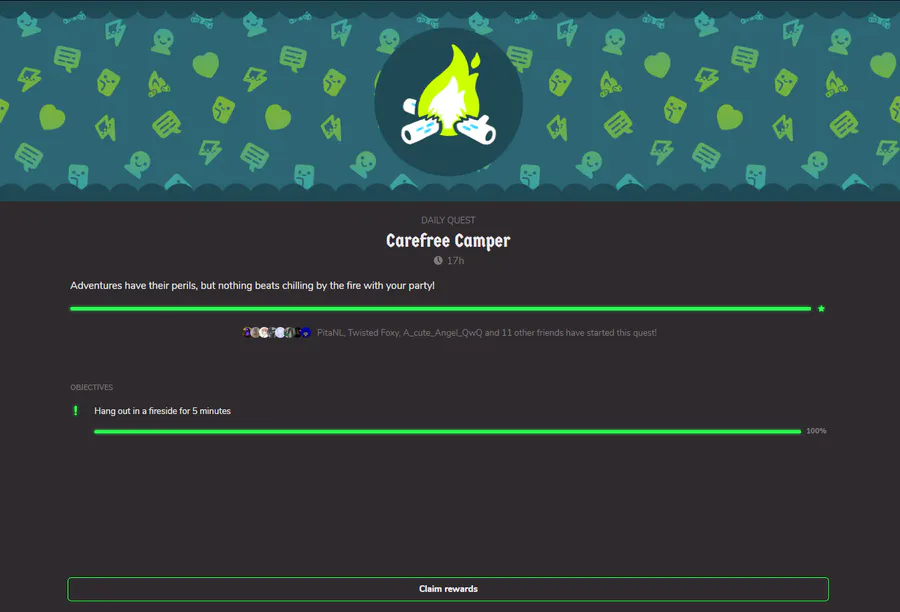The image size is (900, 612).
Task: Click the fireside objective progress bar
Action: 447,432
